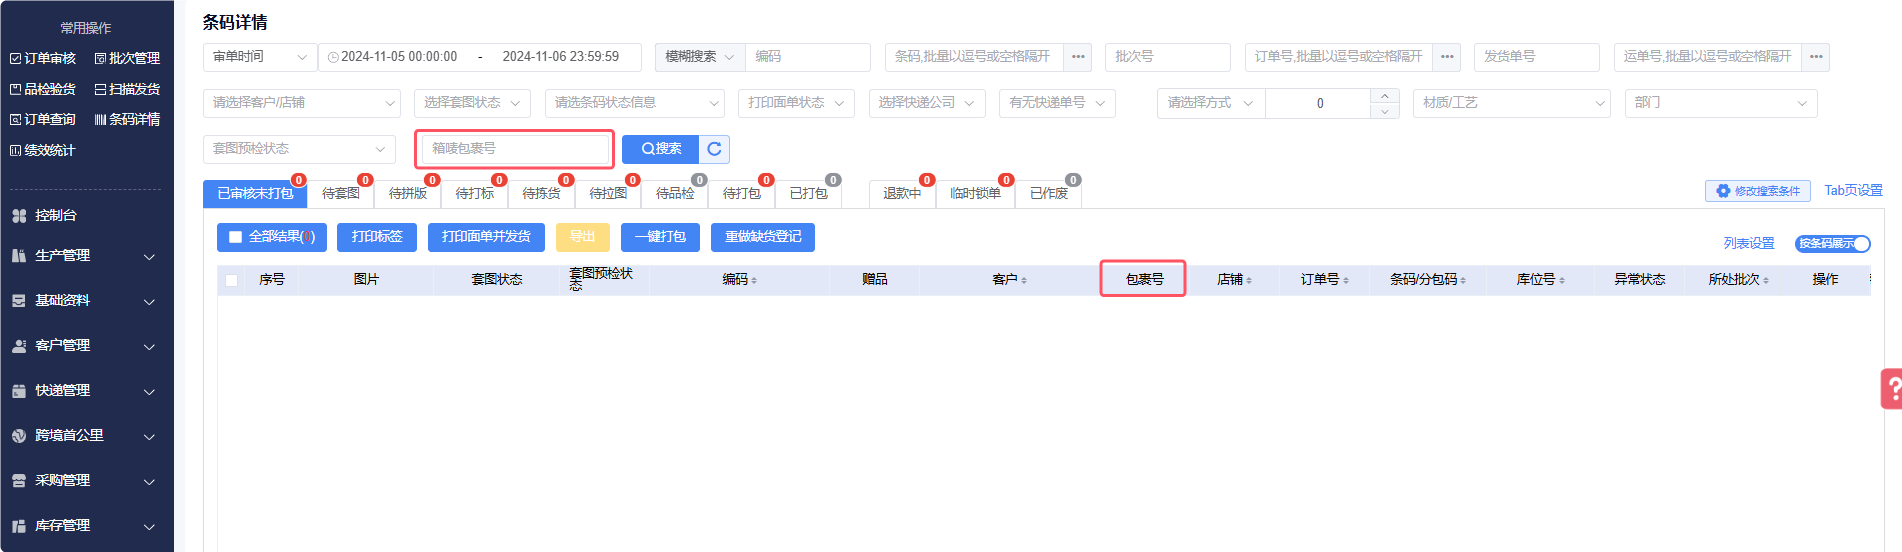Open 条码详情 shortcut in sidebar
Viewport: 1902px width, 552px height.
click(x=127, y=119)
